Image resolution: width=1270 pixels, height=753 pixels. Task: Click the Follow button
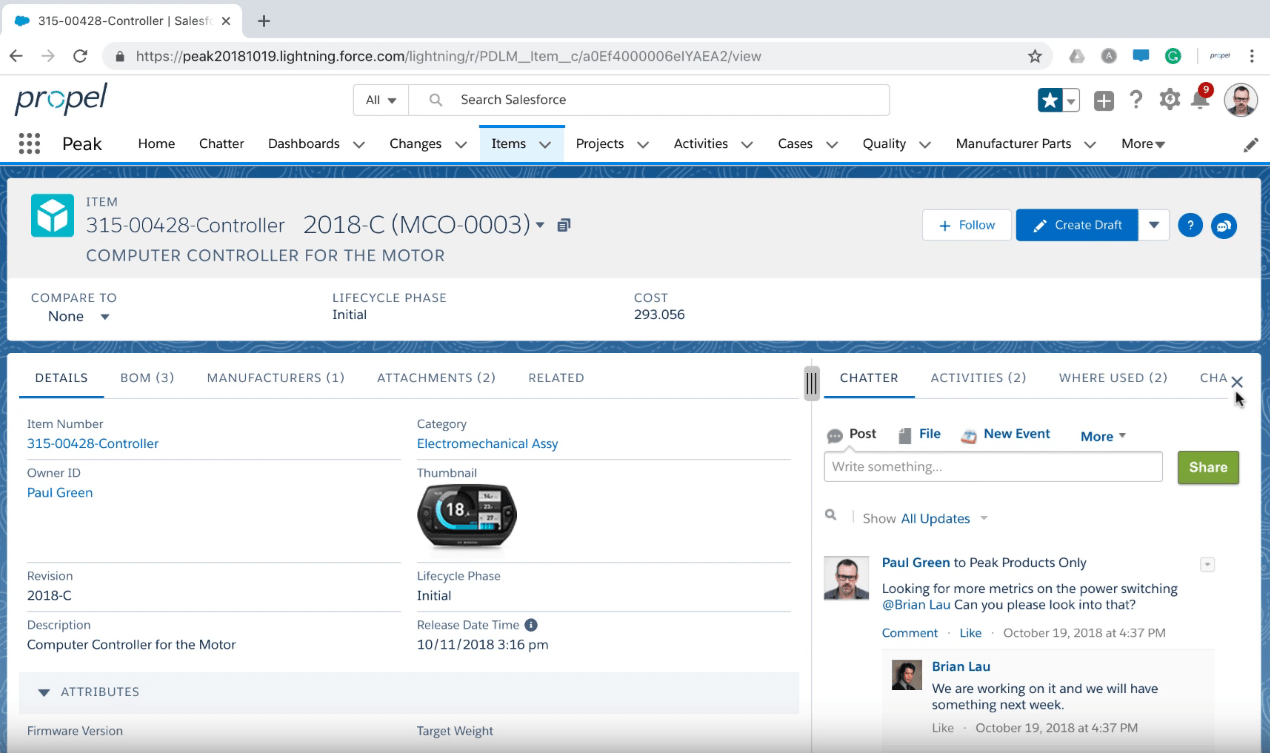tap(967, 225)
